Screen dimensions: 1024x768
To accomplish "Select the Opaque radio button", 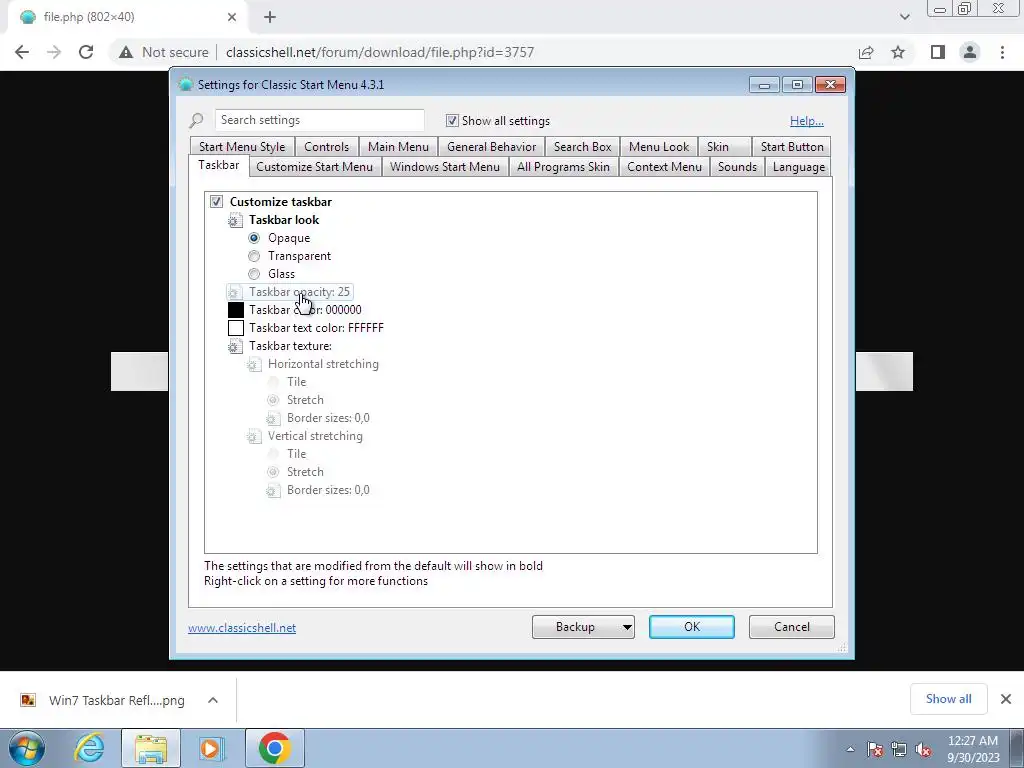I will pyautogui.click(x=254, y=238).
